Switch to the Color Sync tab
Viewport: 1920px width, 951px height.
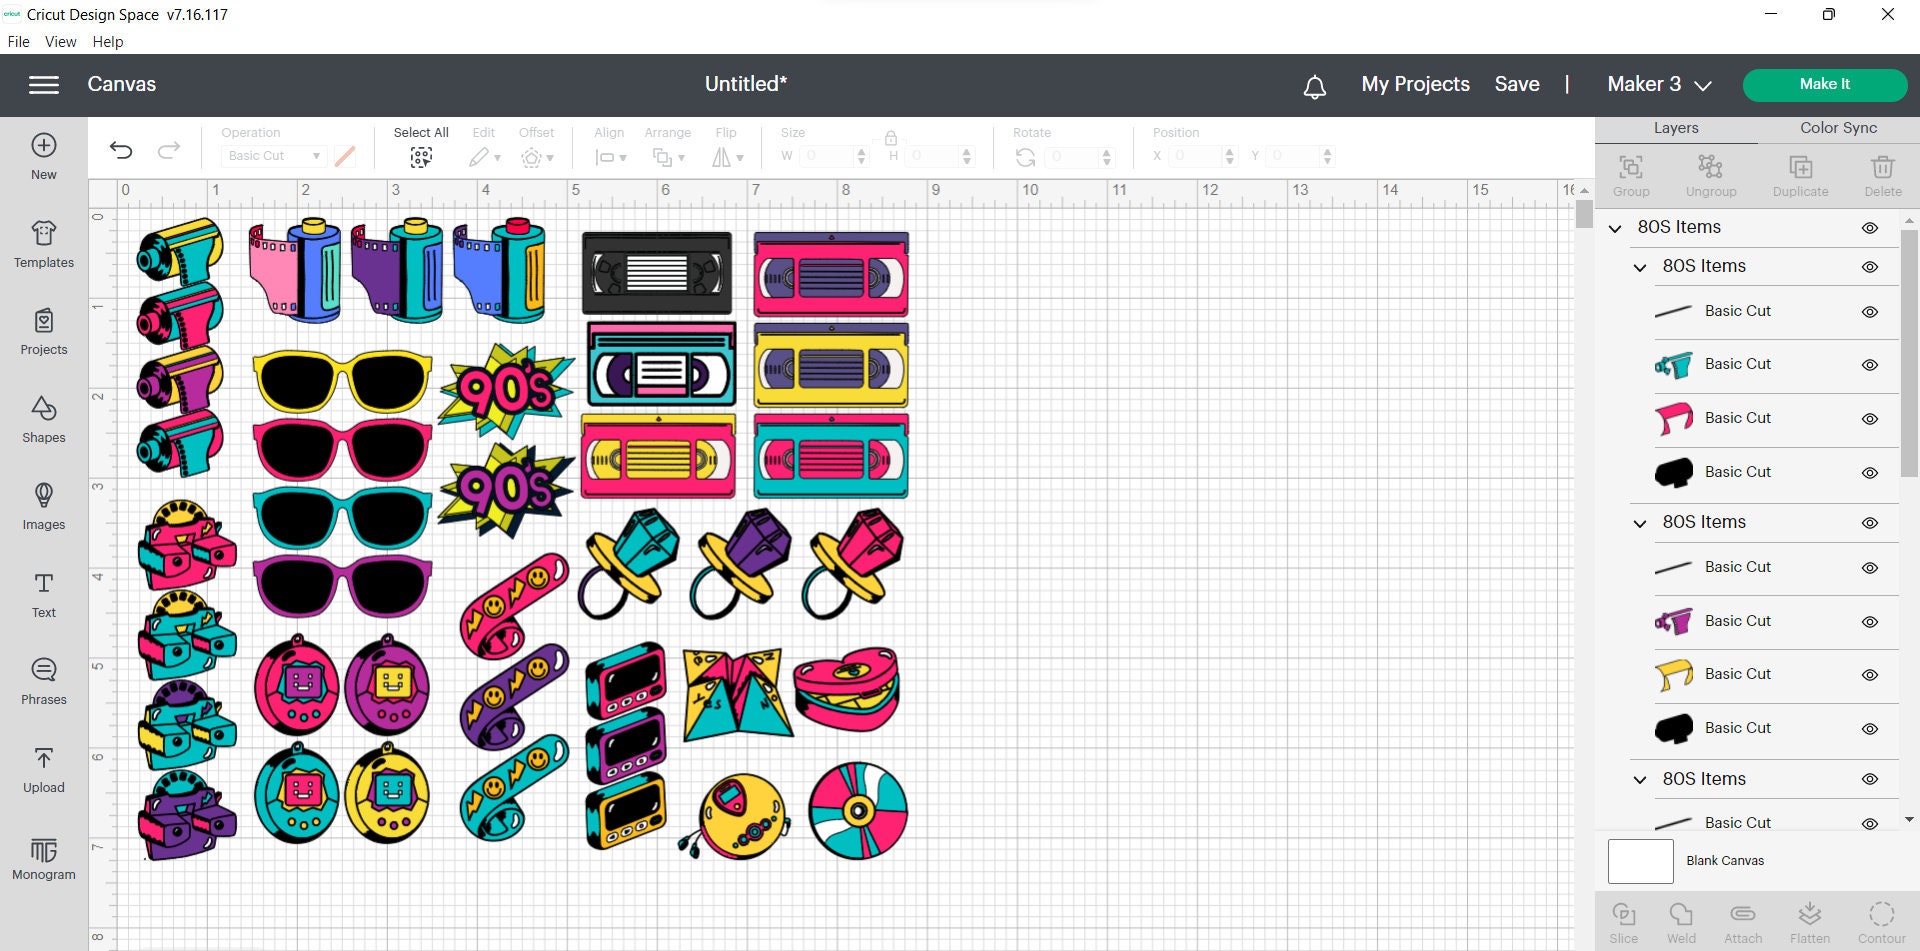[1837, 128]
